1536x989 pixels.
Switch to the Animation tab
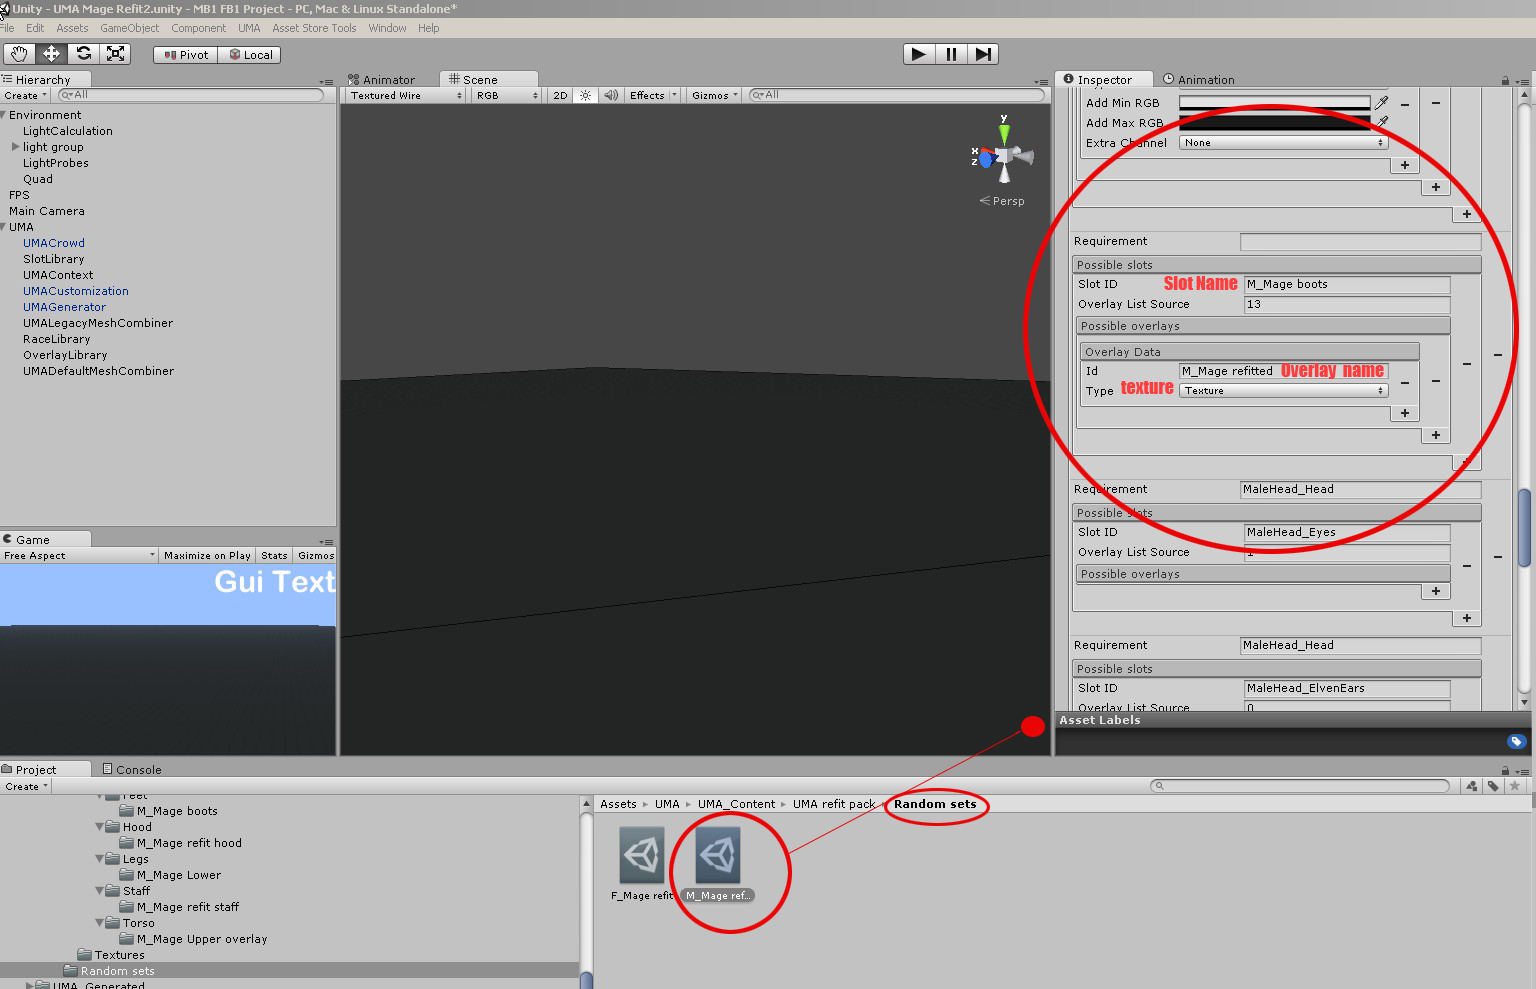pos(1199,80)
